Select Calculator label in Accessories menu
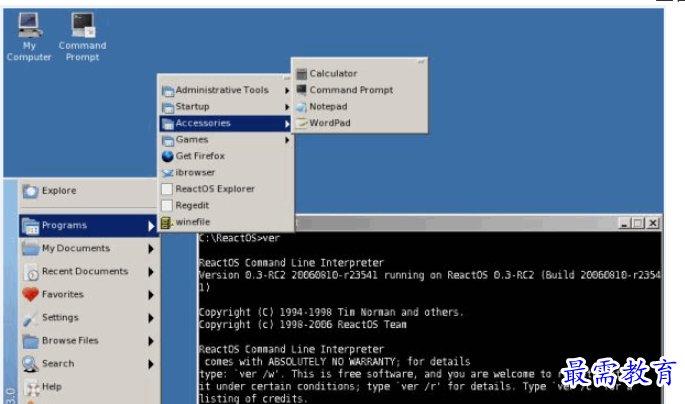 click(333, 73)
